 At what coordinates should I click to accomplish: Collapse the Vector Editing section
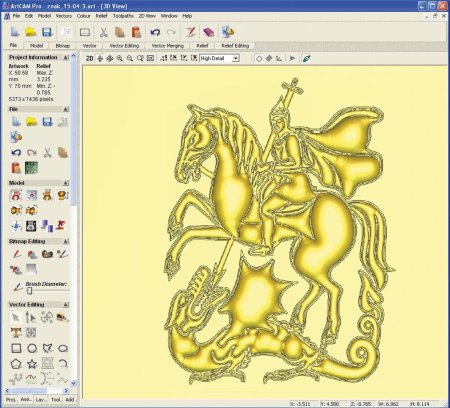point(66,304)
